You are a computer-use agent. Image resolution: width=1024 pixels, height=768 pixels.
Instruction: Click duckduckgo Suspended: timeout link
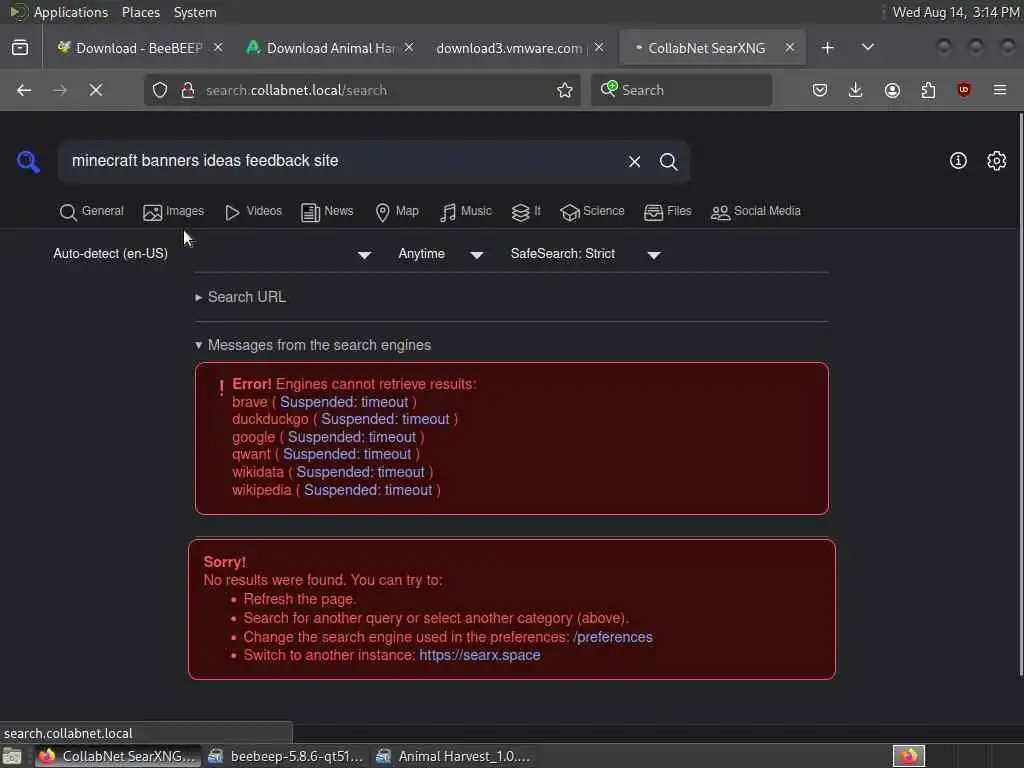(385, 419)
